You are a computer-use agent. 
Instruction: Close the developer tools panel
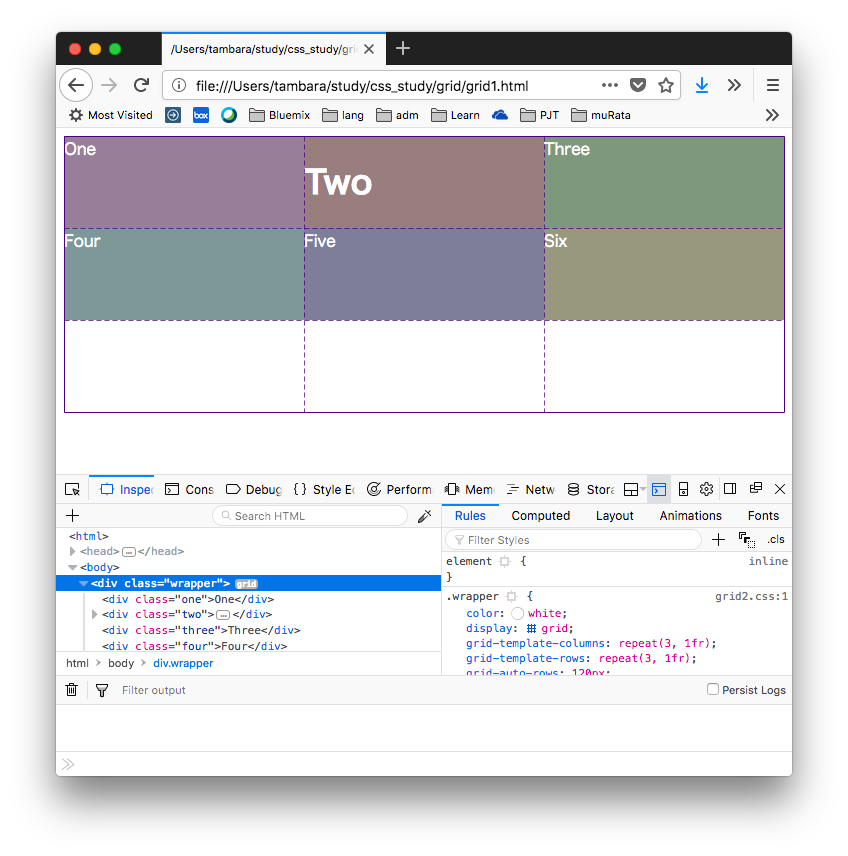click(x=780, y=489)
